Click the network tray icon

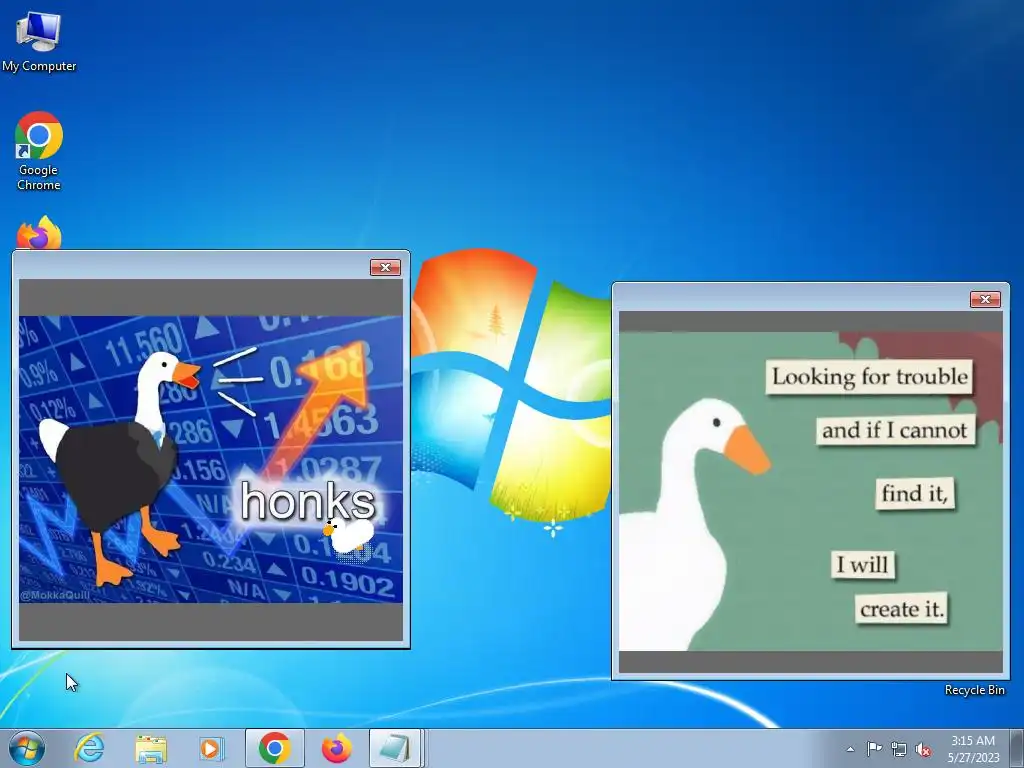(x=899, y=749)
